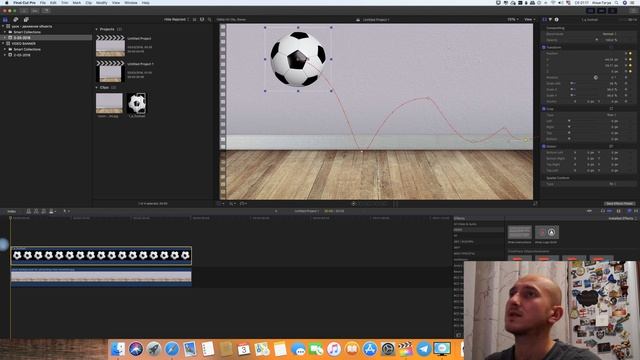
Task: Click the Distort onscreen controls icon in inspector
Action: [611, 146]
